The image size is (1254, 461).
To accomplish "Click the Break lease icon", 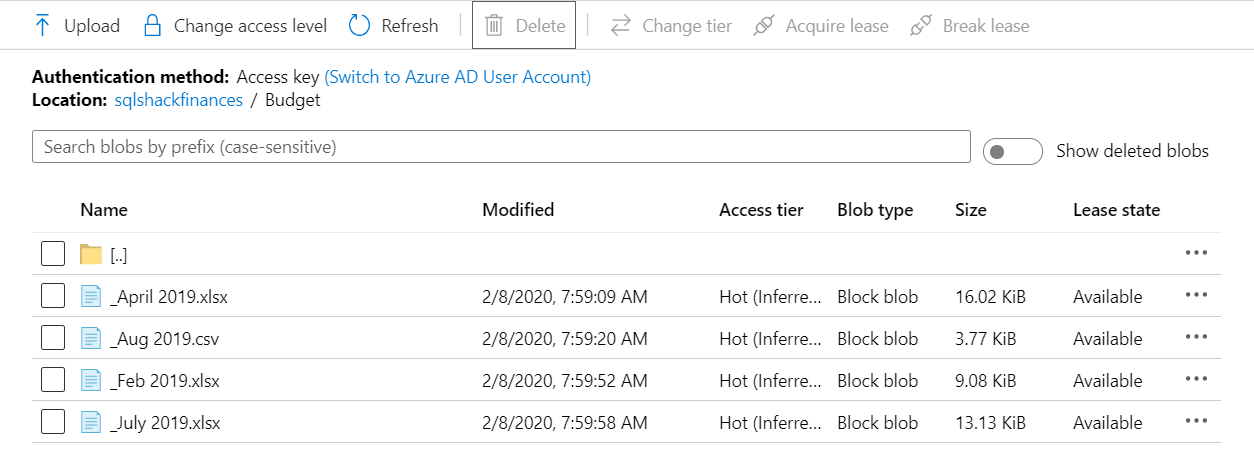I will pos(921,26).
